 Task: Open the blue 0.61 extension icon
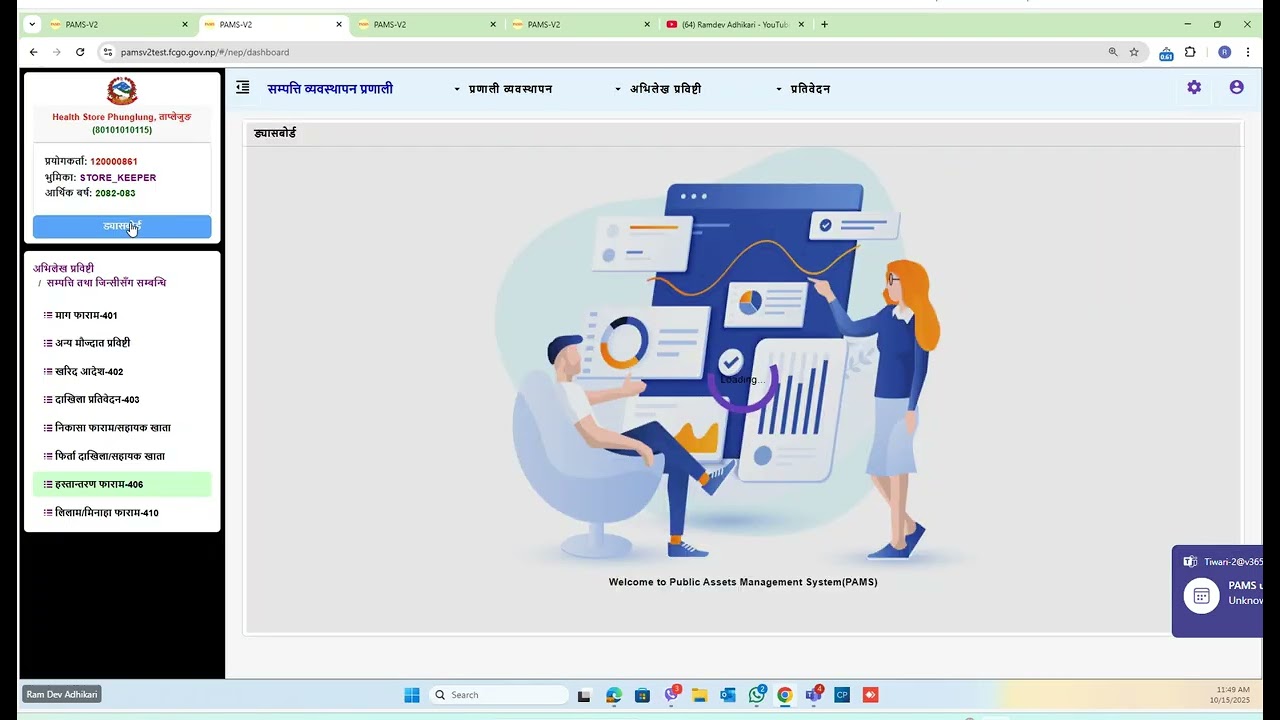pos(1166,53)
